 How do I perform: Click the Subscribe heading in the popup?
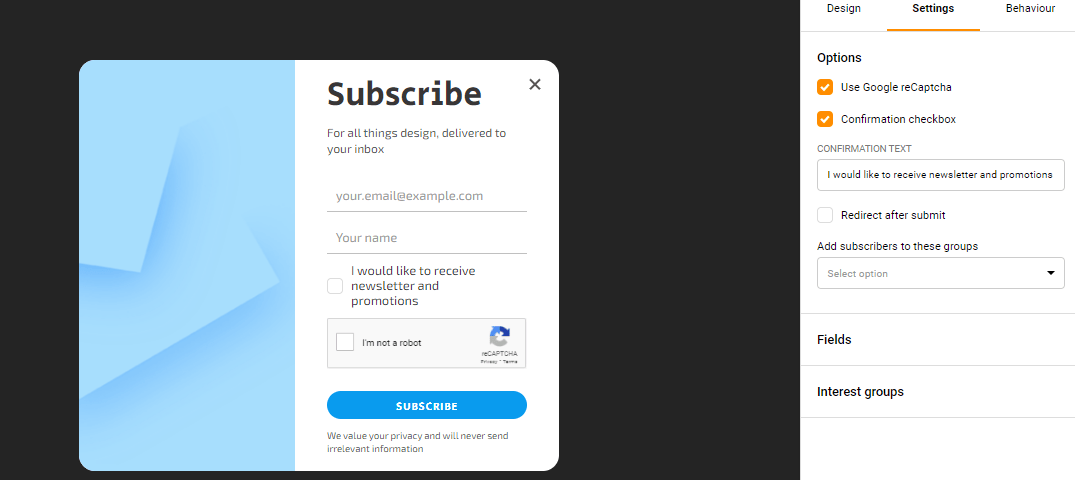404,94
